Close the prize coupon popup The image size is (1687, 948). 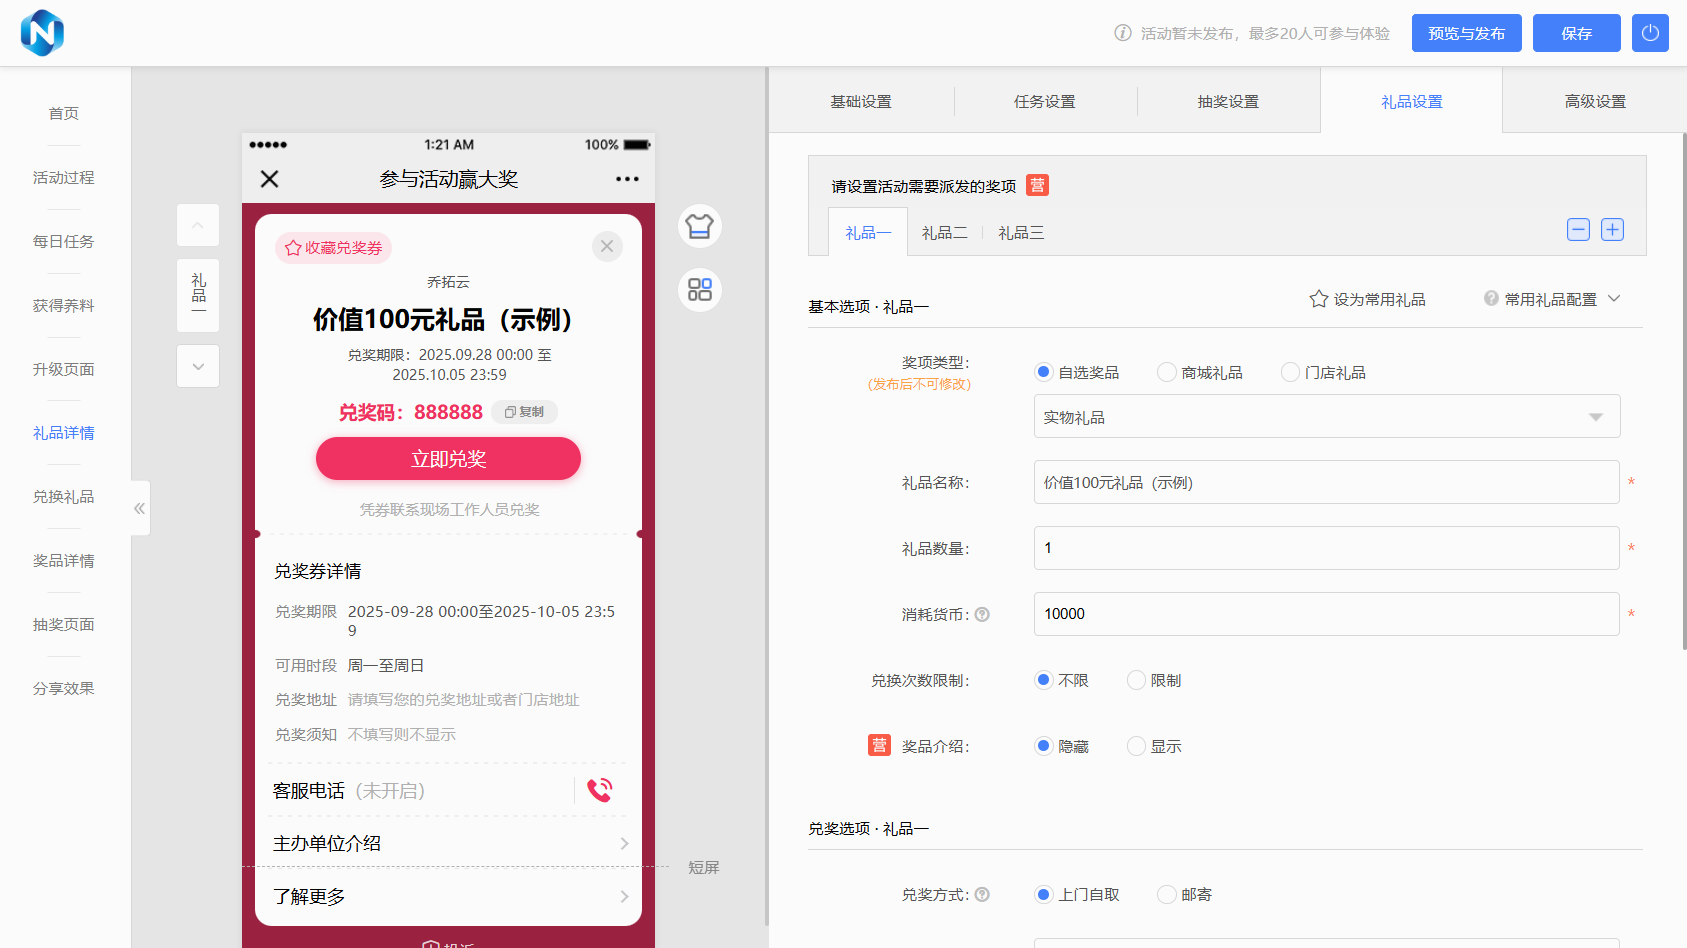coord(607,246)
